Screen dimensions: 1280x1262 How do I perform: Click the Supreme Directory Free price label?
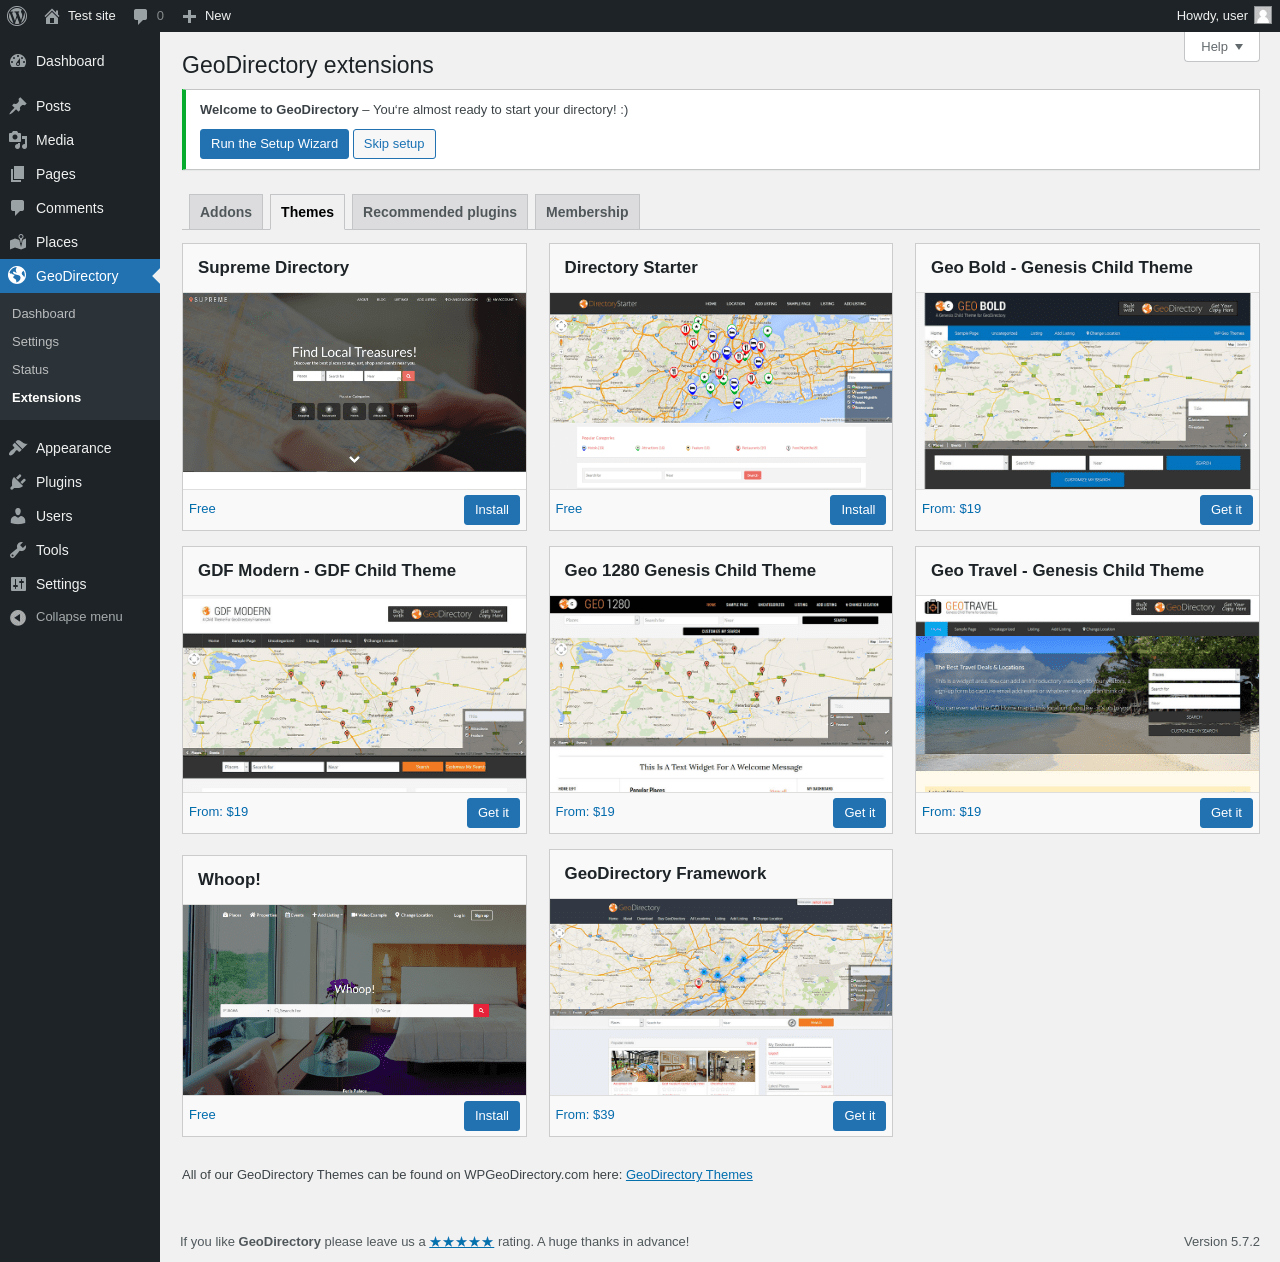(202, 509)
